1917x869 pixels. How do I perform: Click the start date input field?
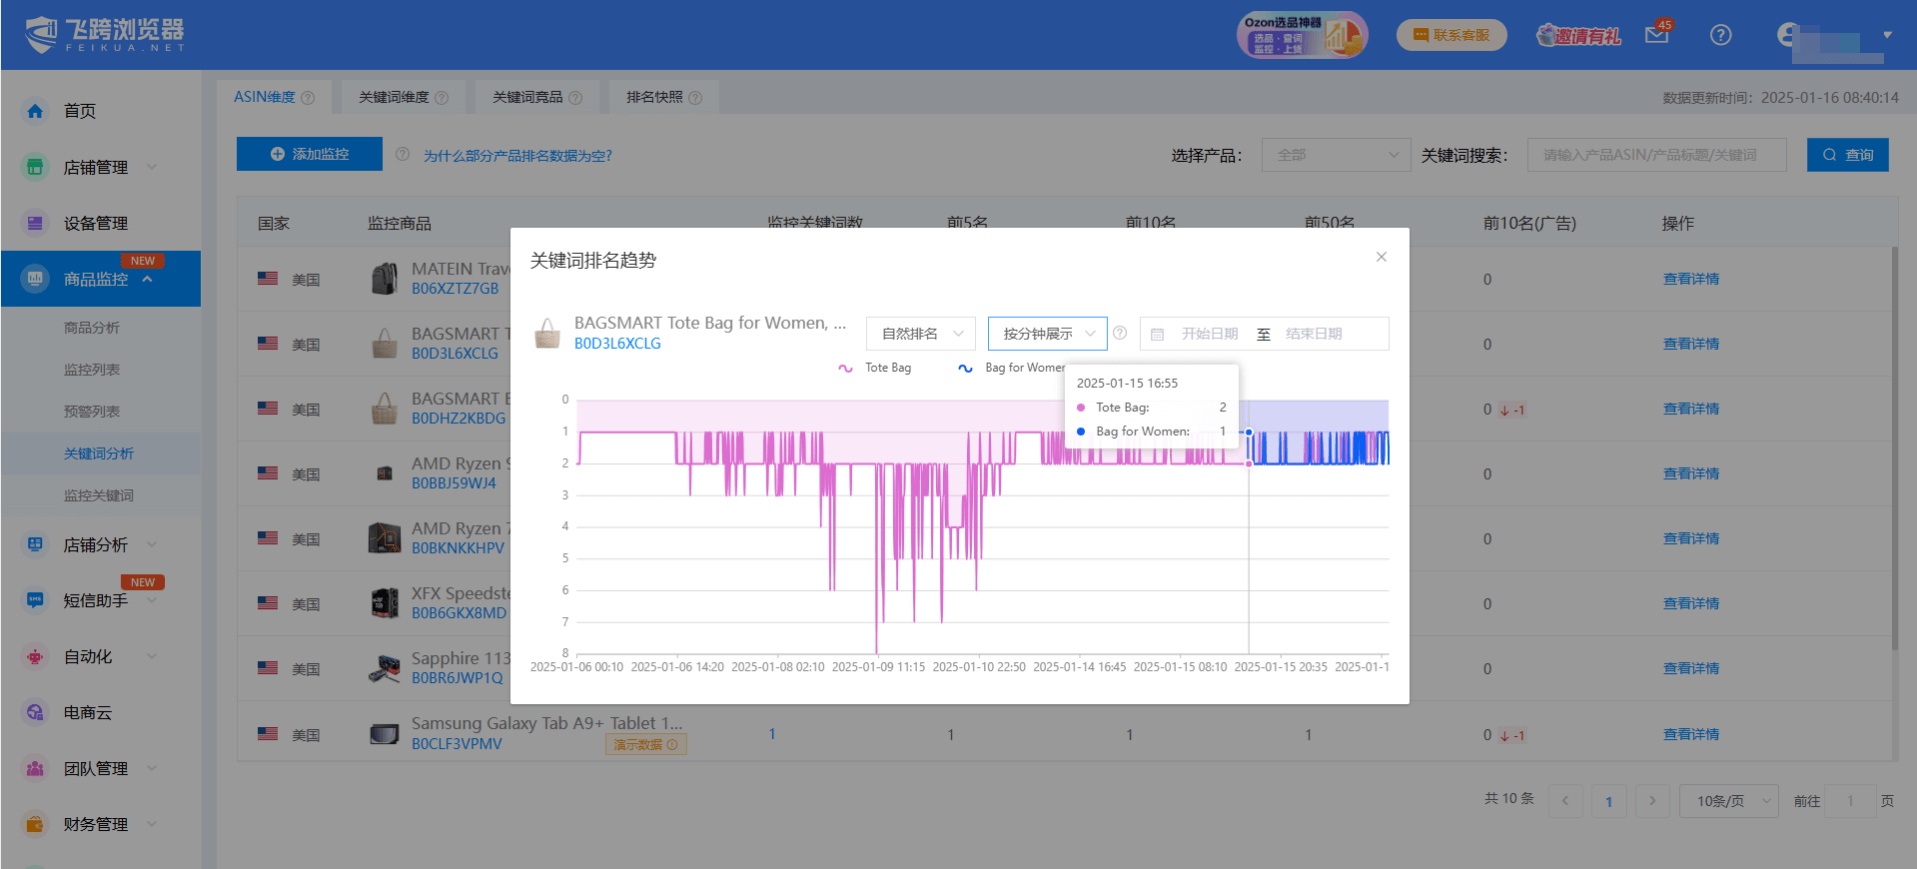point(1209,334)
